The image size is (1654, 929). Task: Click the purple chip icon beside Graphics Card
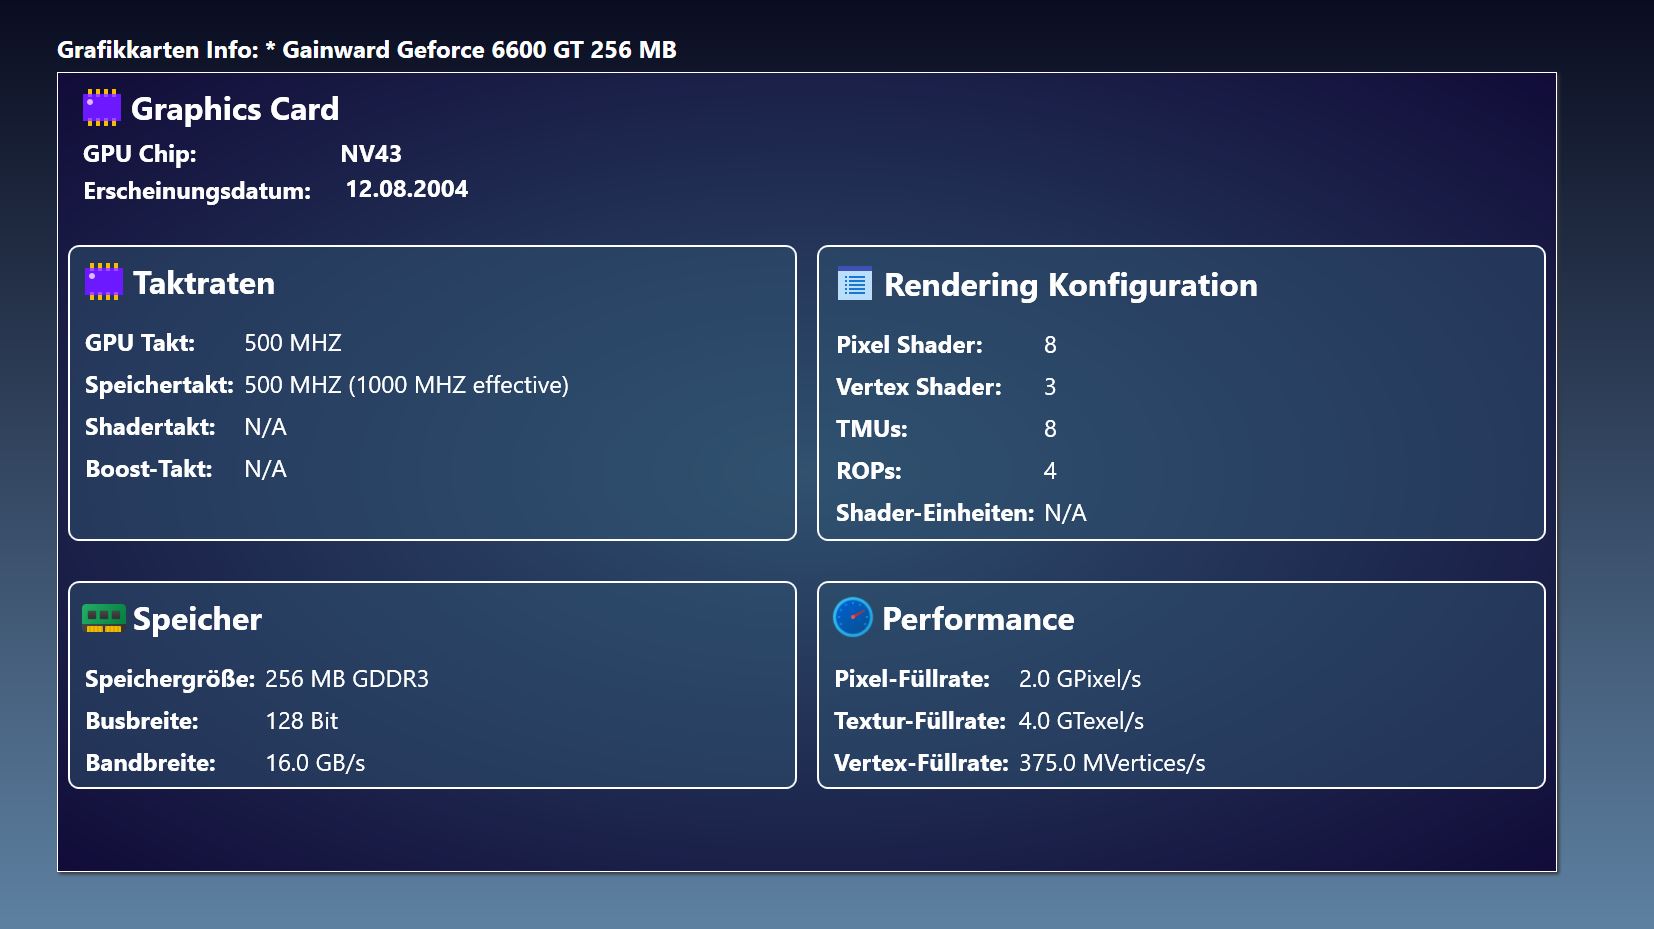click(102, 108)
